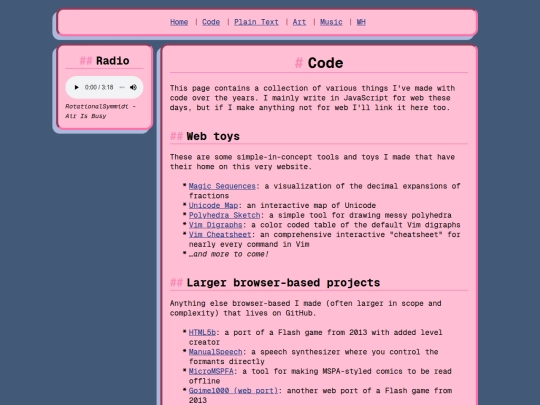
Task: Open the Magic Sequences link
Action: [x=222, y=186]
